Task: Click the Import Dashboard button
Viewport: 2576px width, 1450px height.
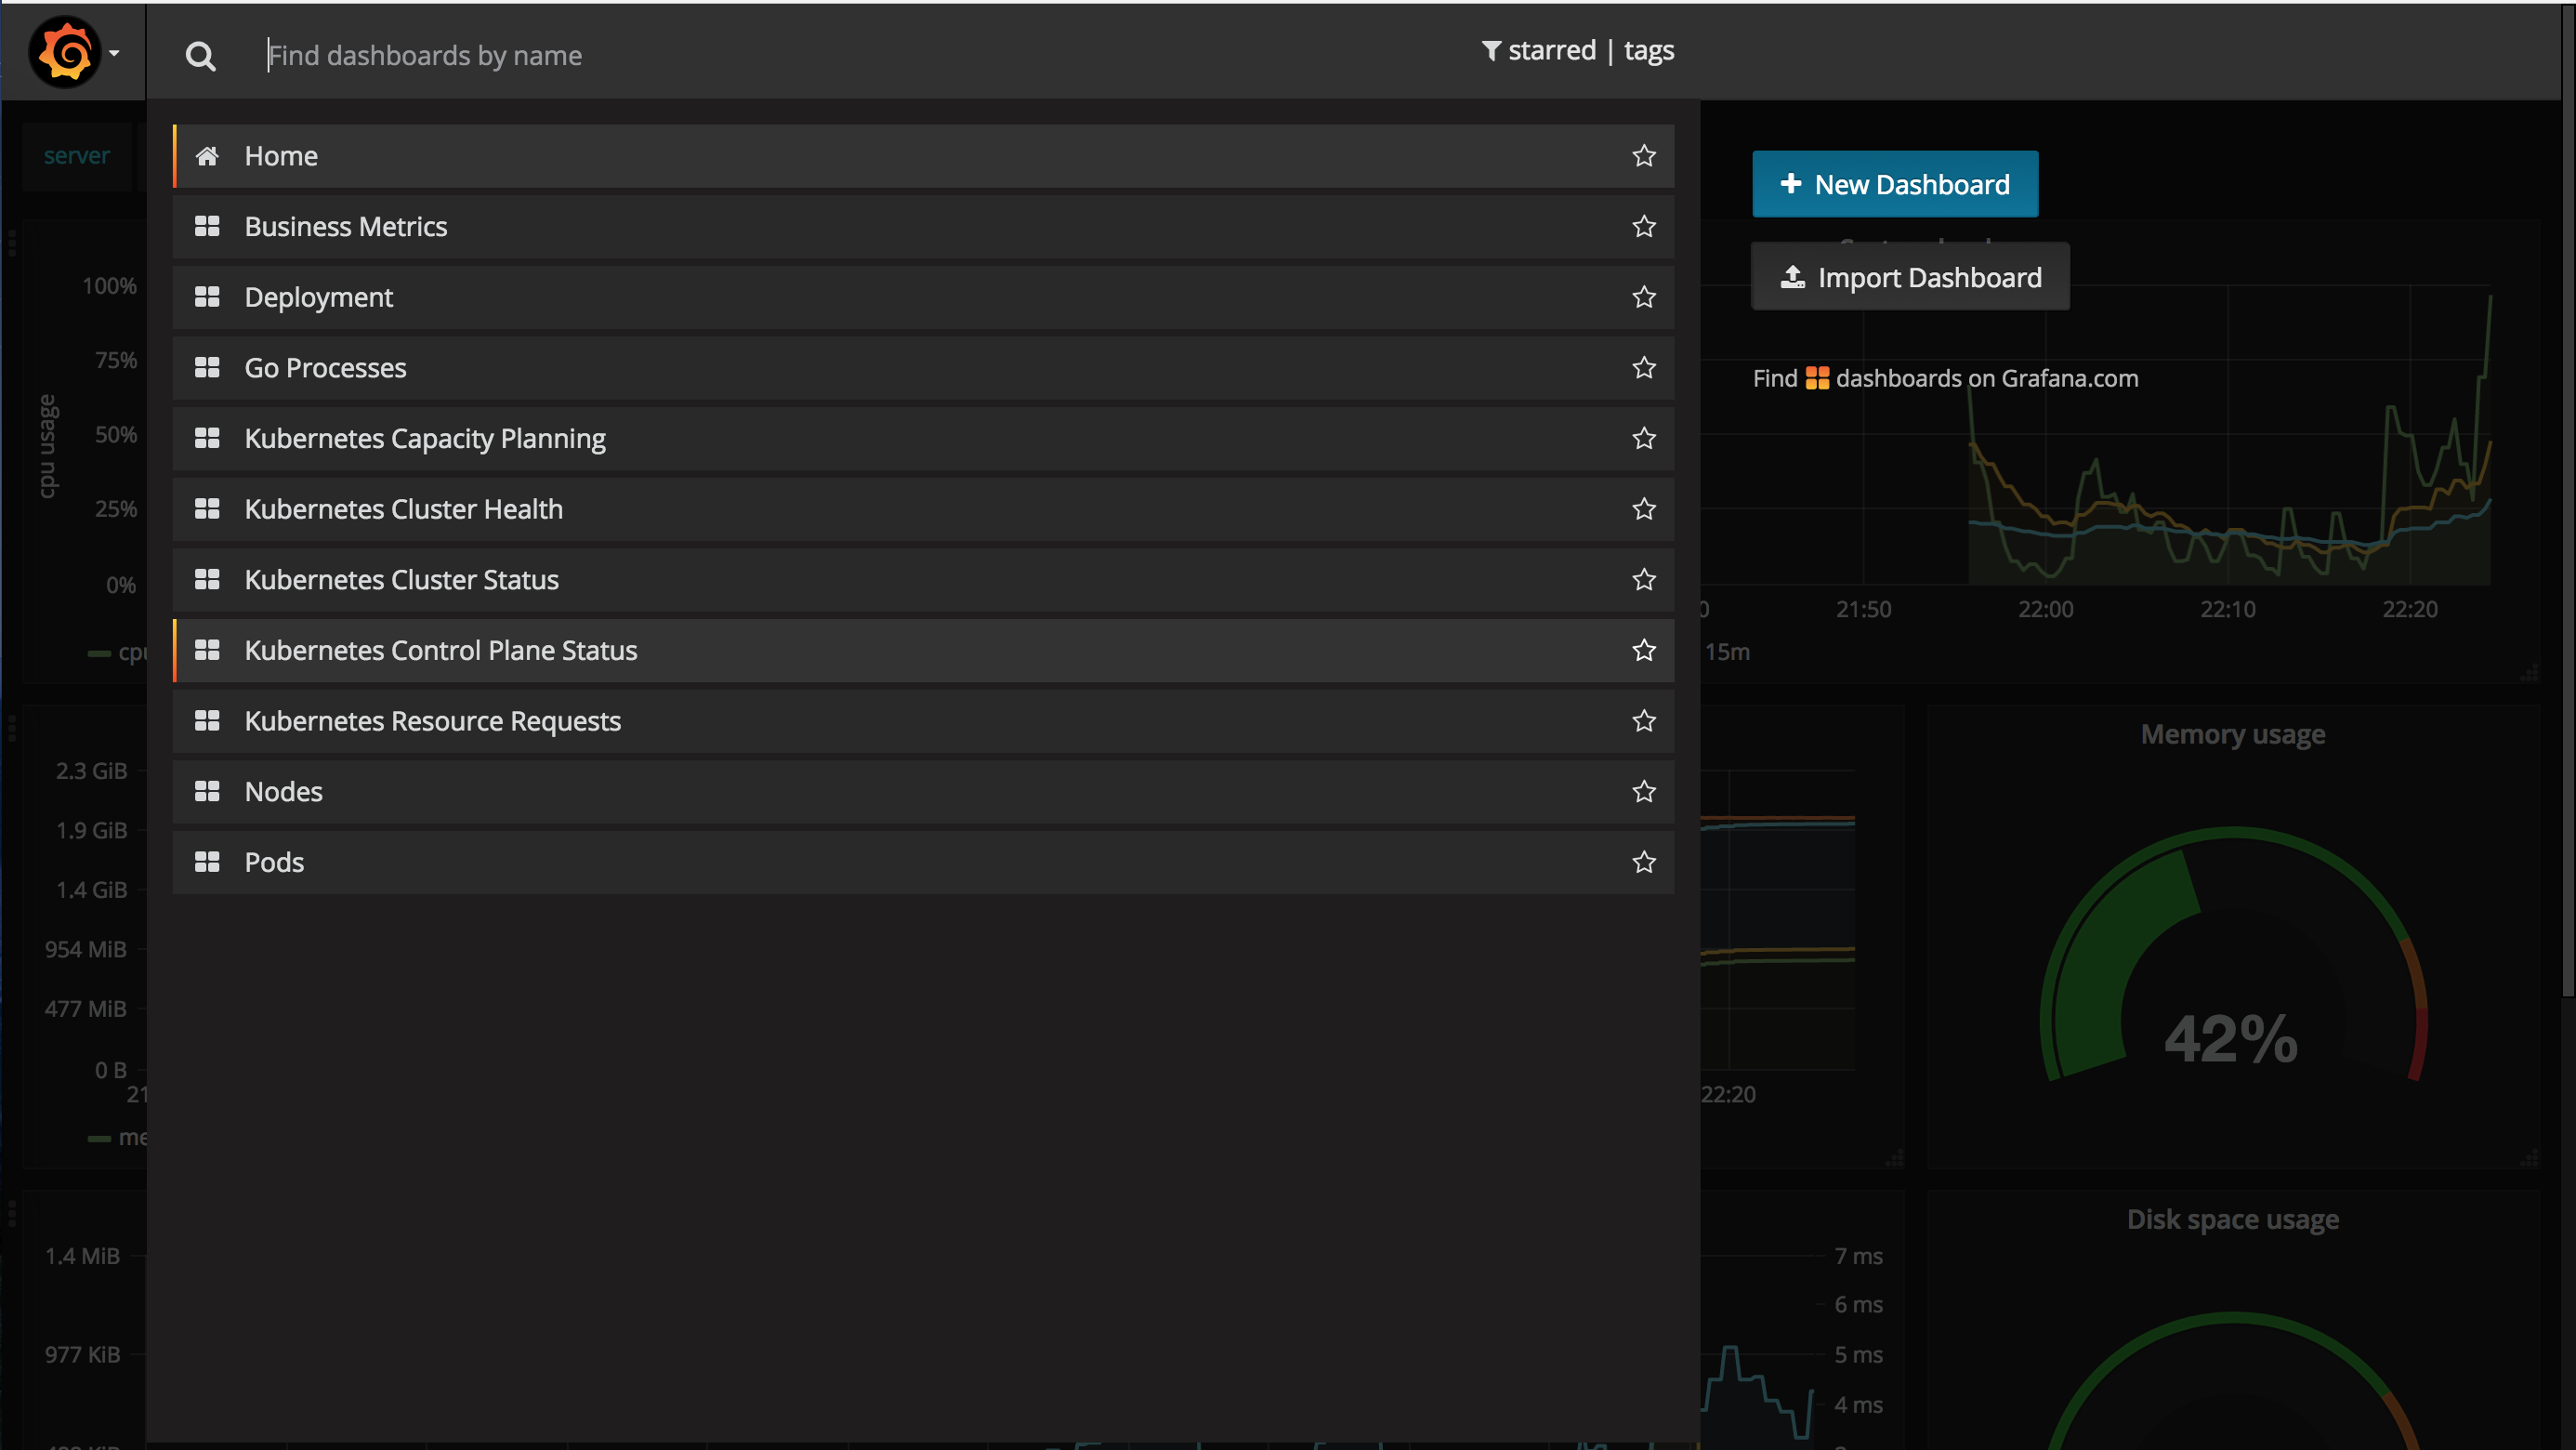Action: coord(1910,277)
